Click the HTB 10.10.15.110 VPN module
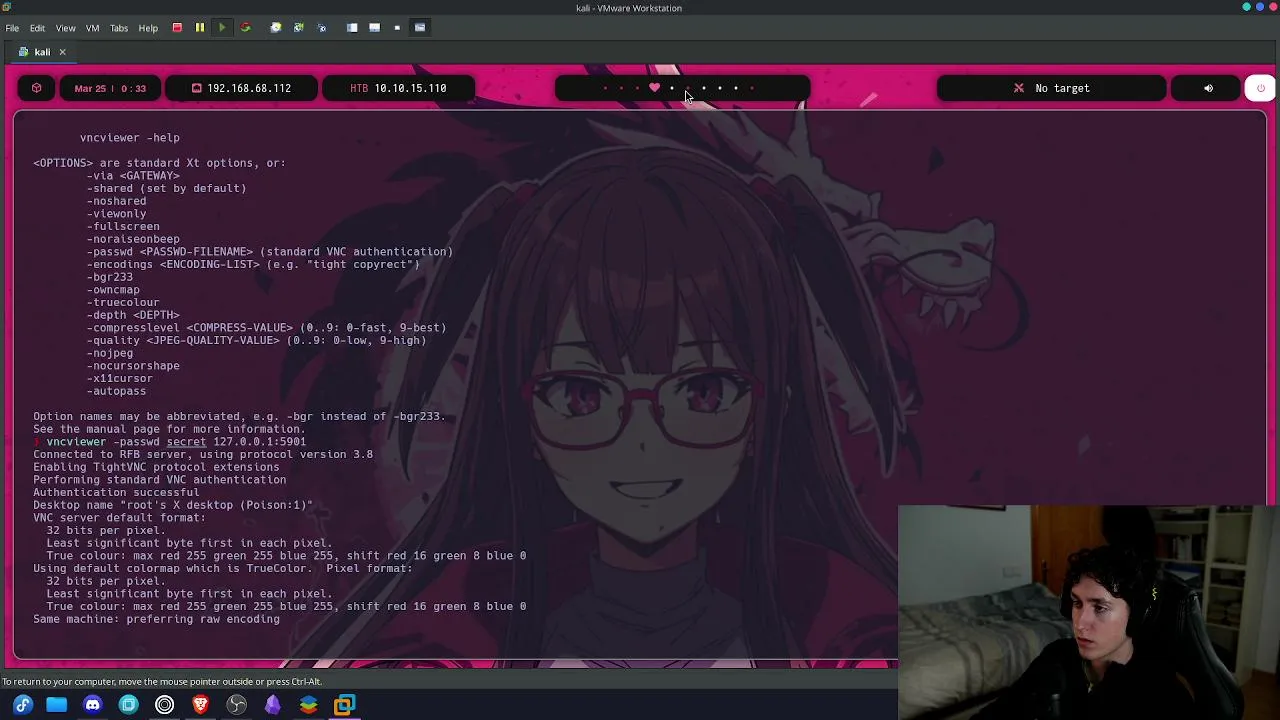The width and height of the screenshot is (1280, 720). pos(398,88)
